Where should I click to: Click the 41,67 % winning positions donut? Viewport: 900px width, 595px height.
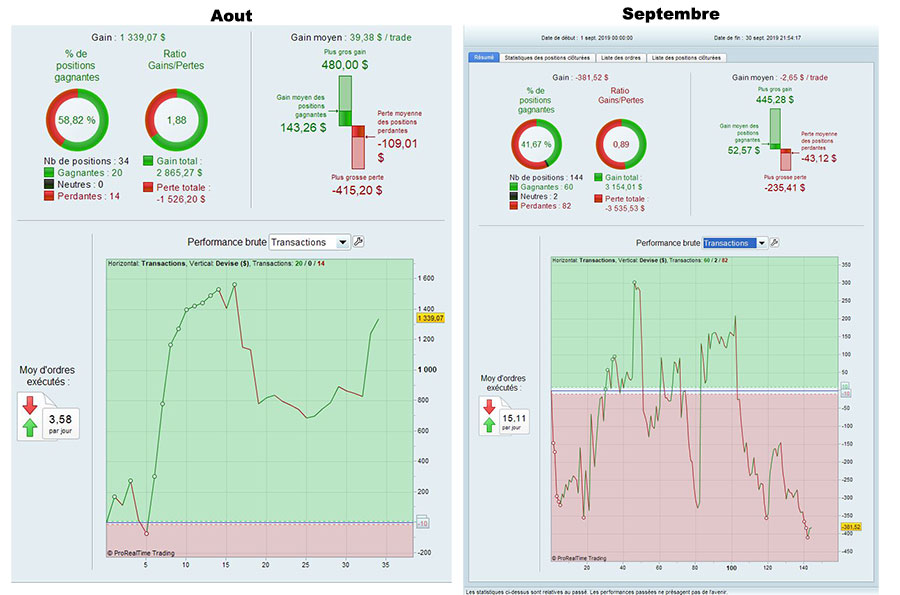[536, 145]
